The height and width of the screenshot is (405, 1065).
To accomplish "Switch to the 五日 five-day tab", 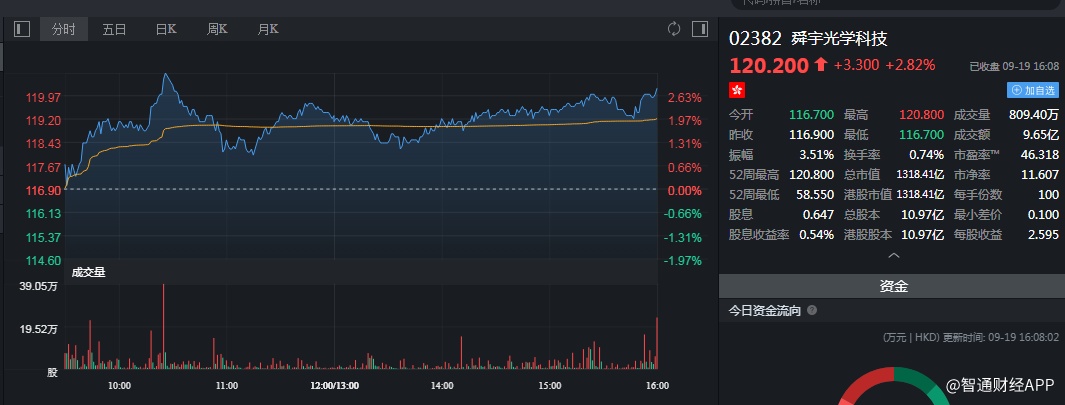I will tap(115, 29).
